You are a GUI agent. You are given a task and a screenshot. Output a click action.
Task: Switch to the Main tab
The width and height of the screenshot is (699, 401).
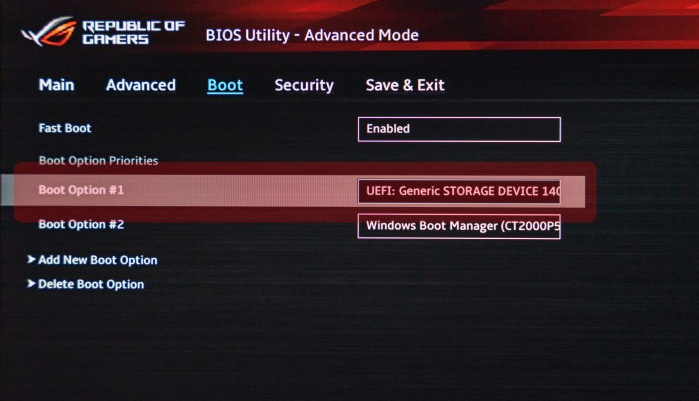tap(56, 85)
